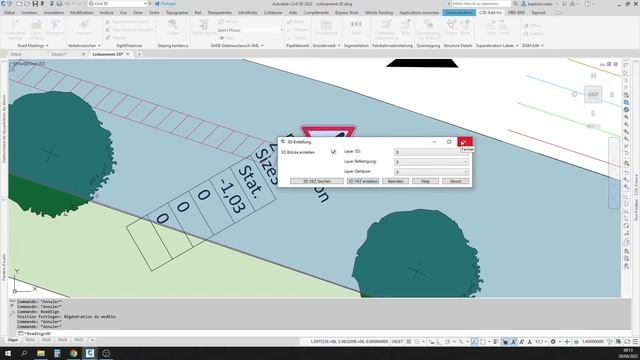Open the Vehicle Tracking ribbon tab
Image resolution: width=640 pixels, height=360 pixels.
click(379, 13)
